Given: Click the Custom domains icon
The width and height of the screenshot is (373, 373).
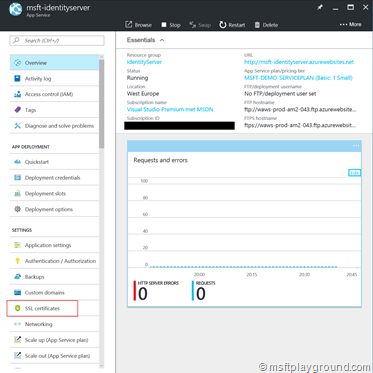Looking at the screenshot, I should (17, 293).
